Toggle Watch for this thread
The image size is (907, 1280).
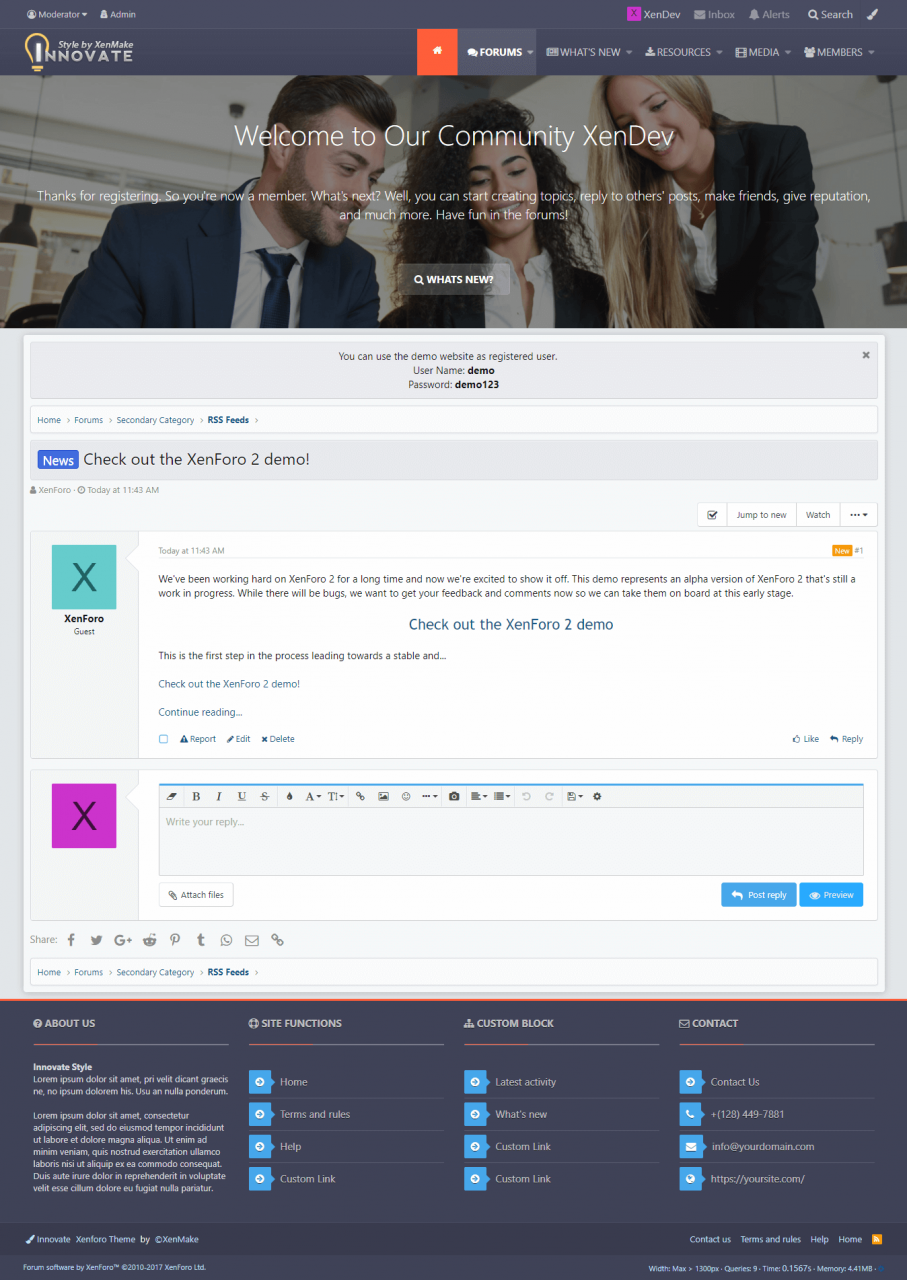[818, 515]
